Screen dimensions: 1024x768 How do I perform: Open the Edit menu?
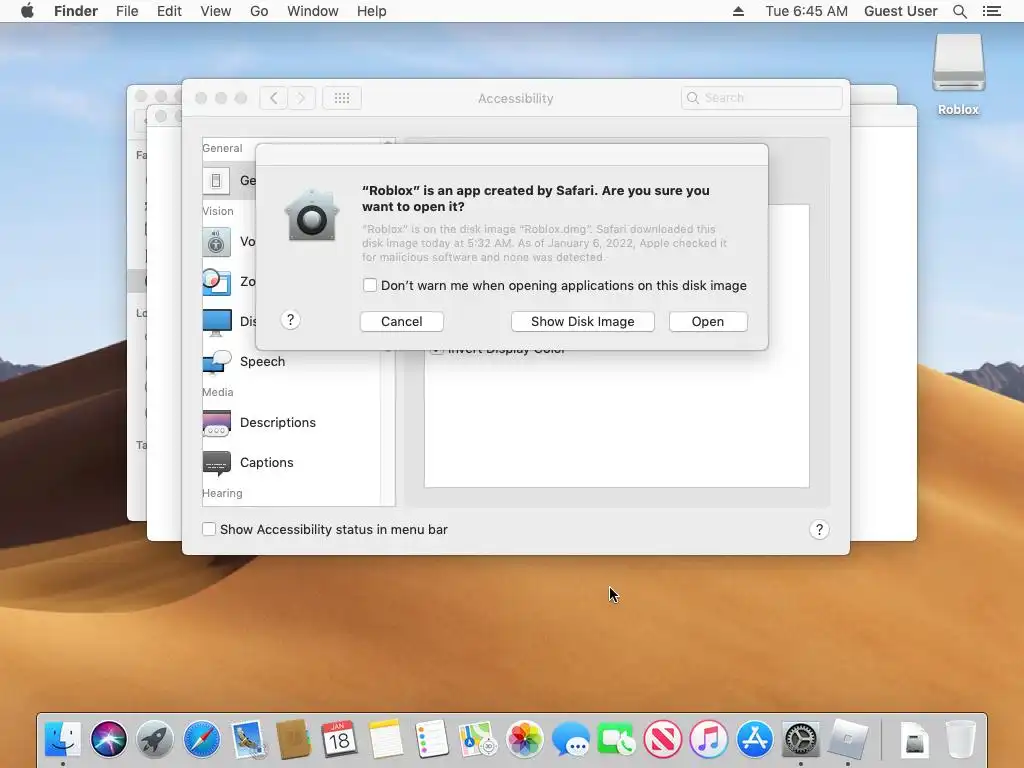(169, 11)
